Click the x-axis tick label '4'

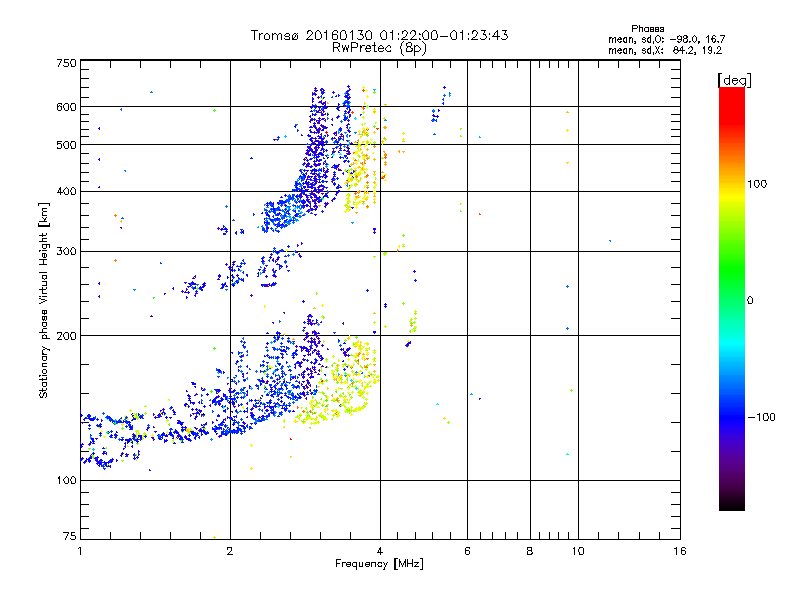click(380, 551)
